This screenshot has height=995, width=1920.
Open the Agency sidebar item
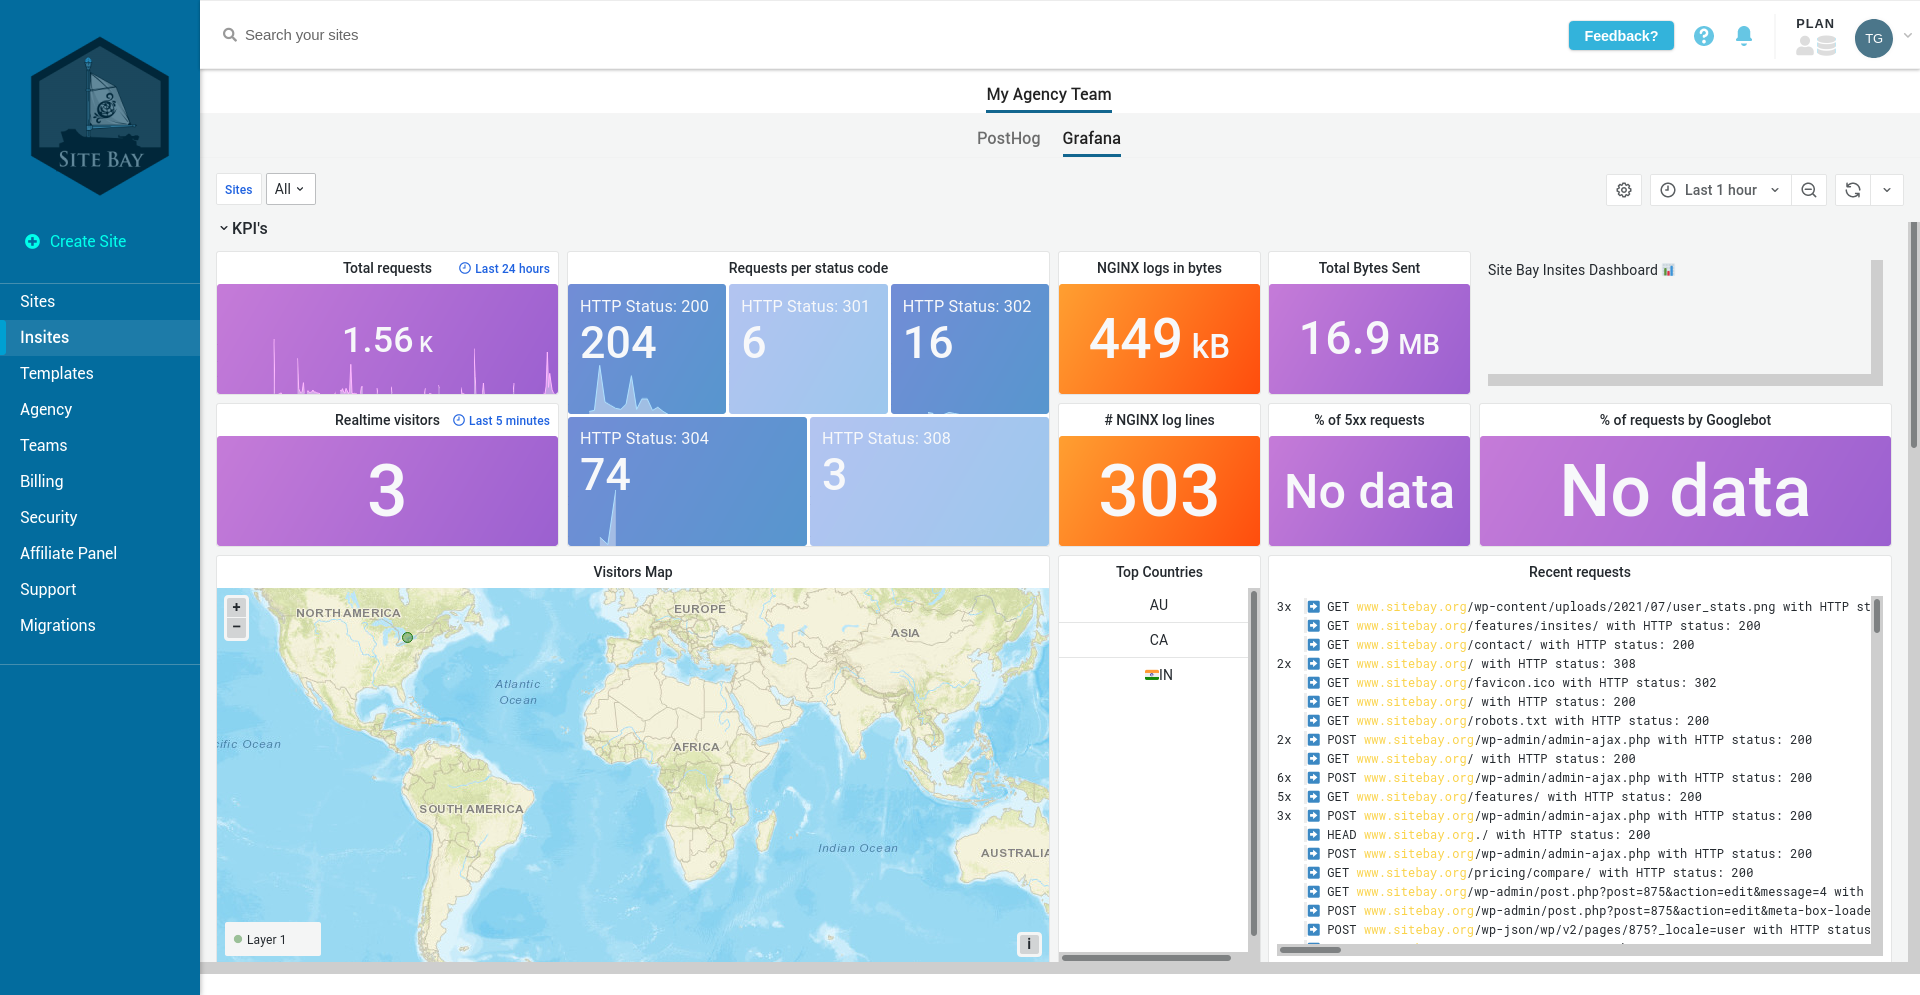point(100,410)
